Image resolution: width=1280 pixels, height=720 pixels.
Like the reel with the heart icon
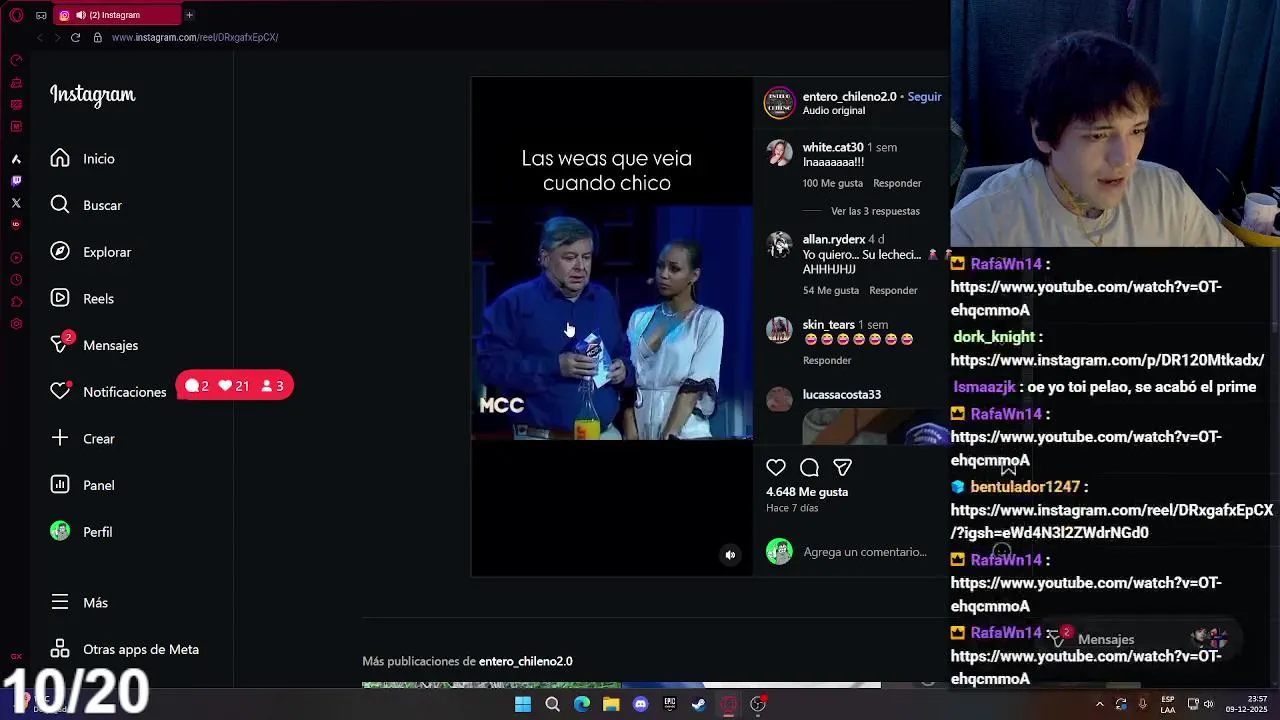(776, 467)
